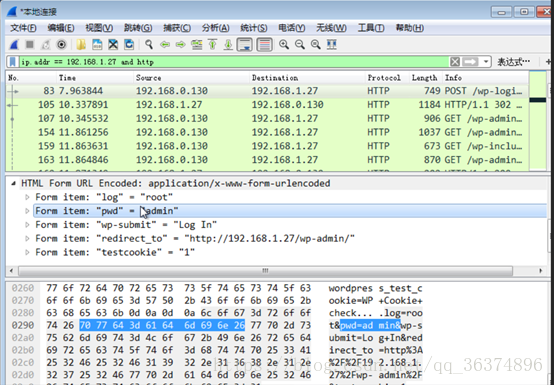Jump to the first packet

[212, 45]
